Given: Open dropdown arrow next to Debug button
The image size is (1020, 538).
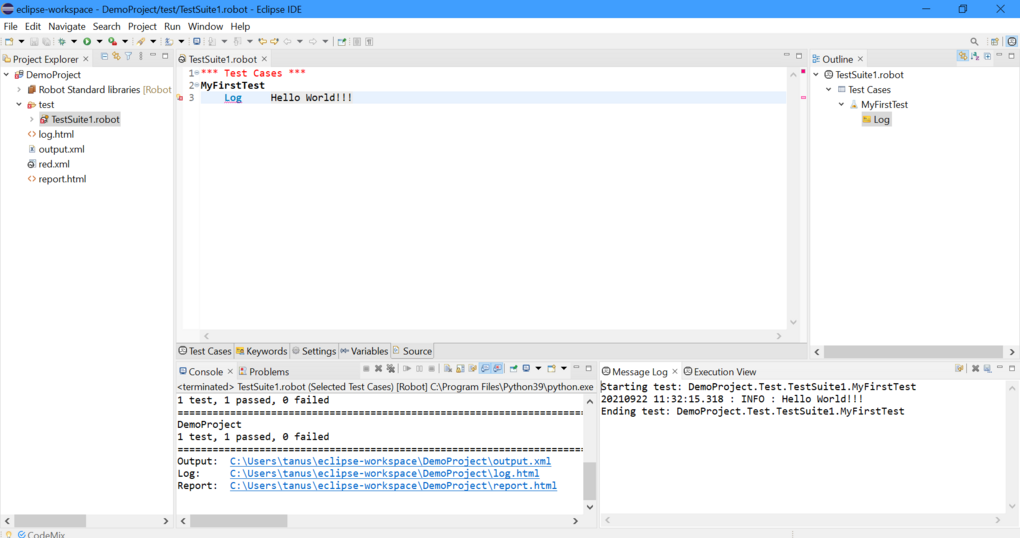Looking at the screenshot, I should pos(74,42).
